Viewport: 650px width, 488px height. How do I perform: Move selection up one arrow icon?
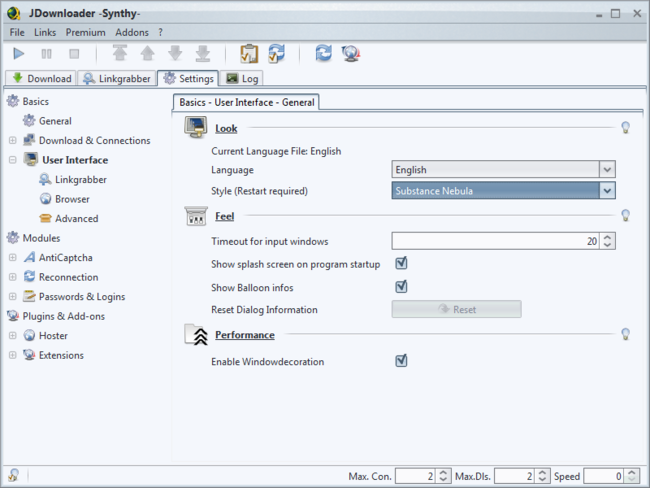(x=148, y=53)
